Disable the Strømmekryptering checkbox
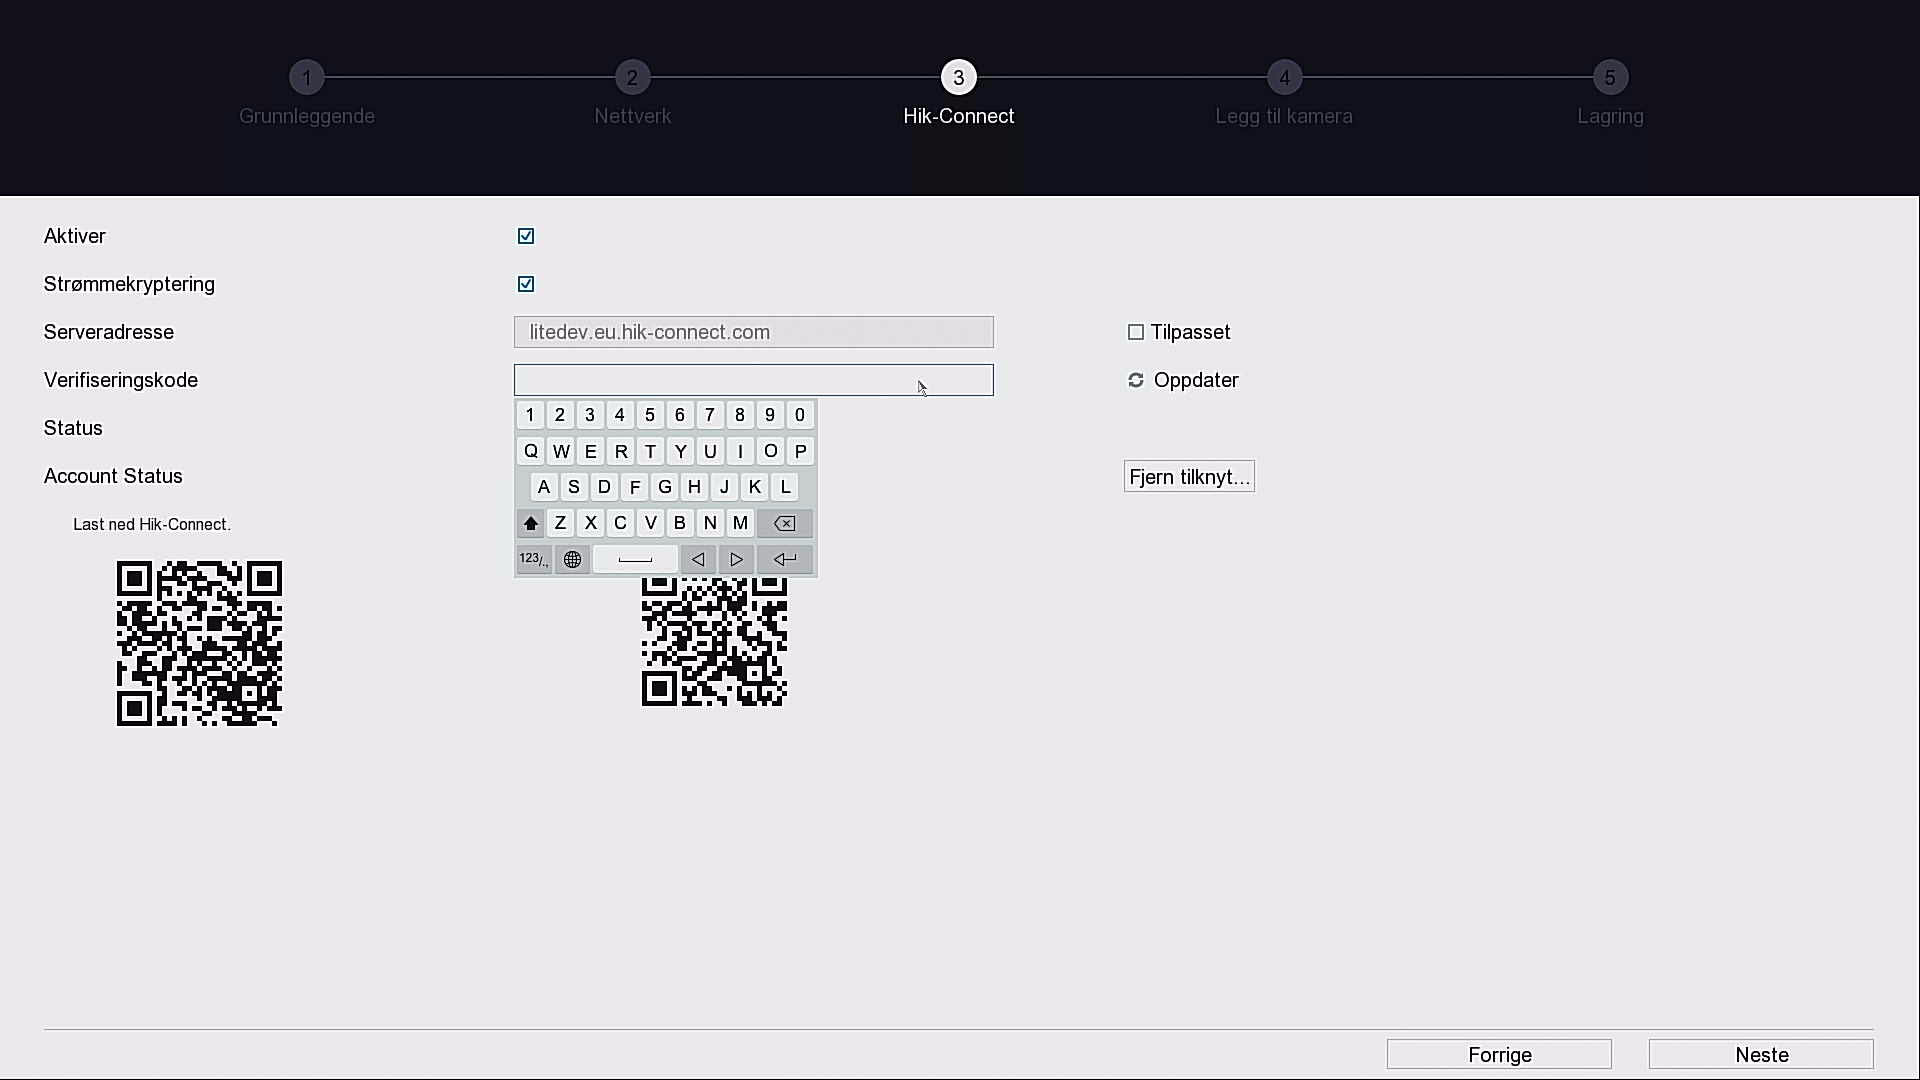Screen dimensions: 1920x1080 click(526, 284)
